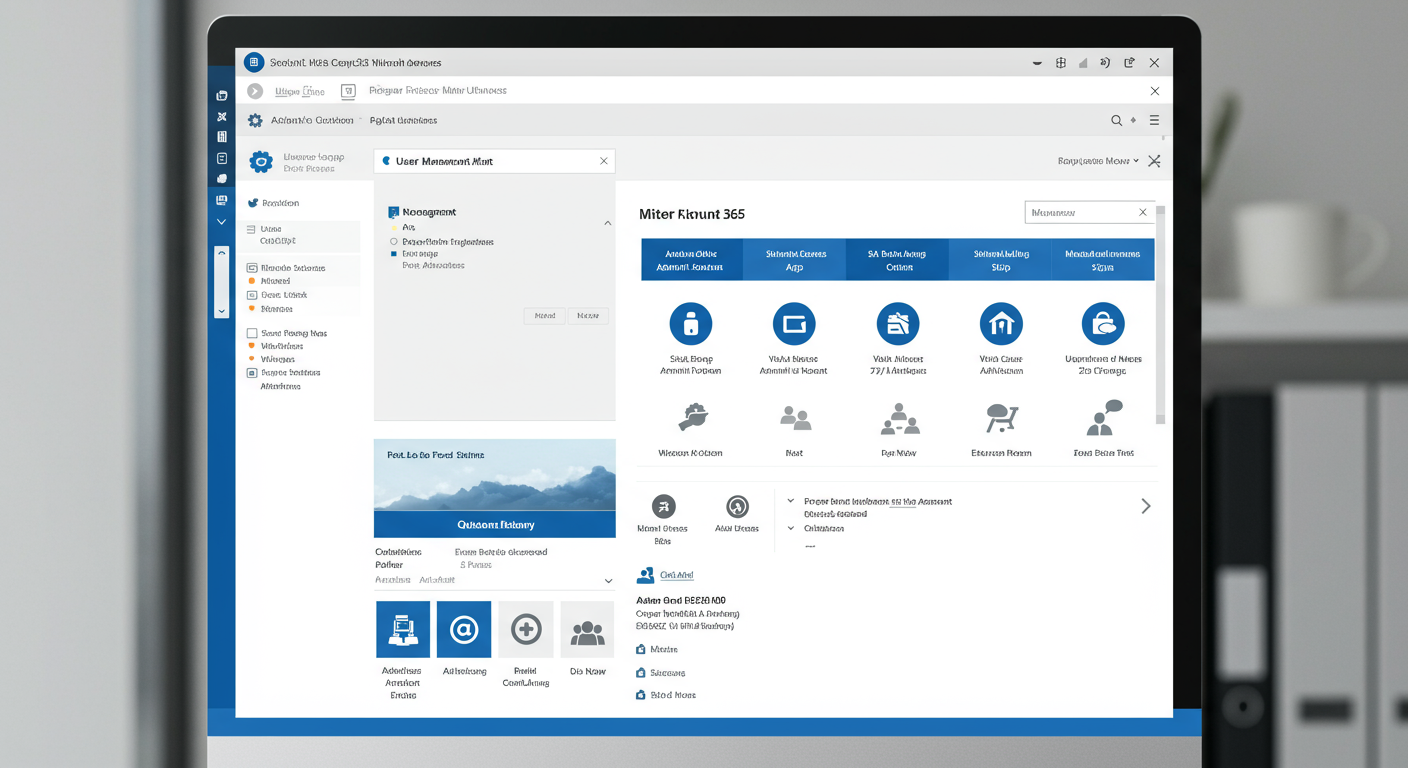Expand the first chevron row beside the dark circle icons
1408x768 pixels.
tap(791, 501)
